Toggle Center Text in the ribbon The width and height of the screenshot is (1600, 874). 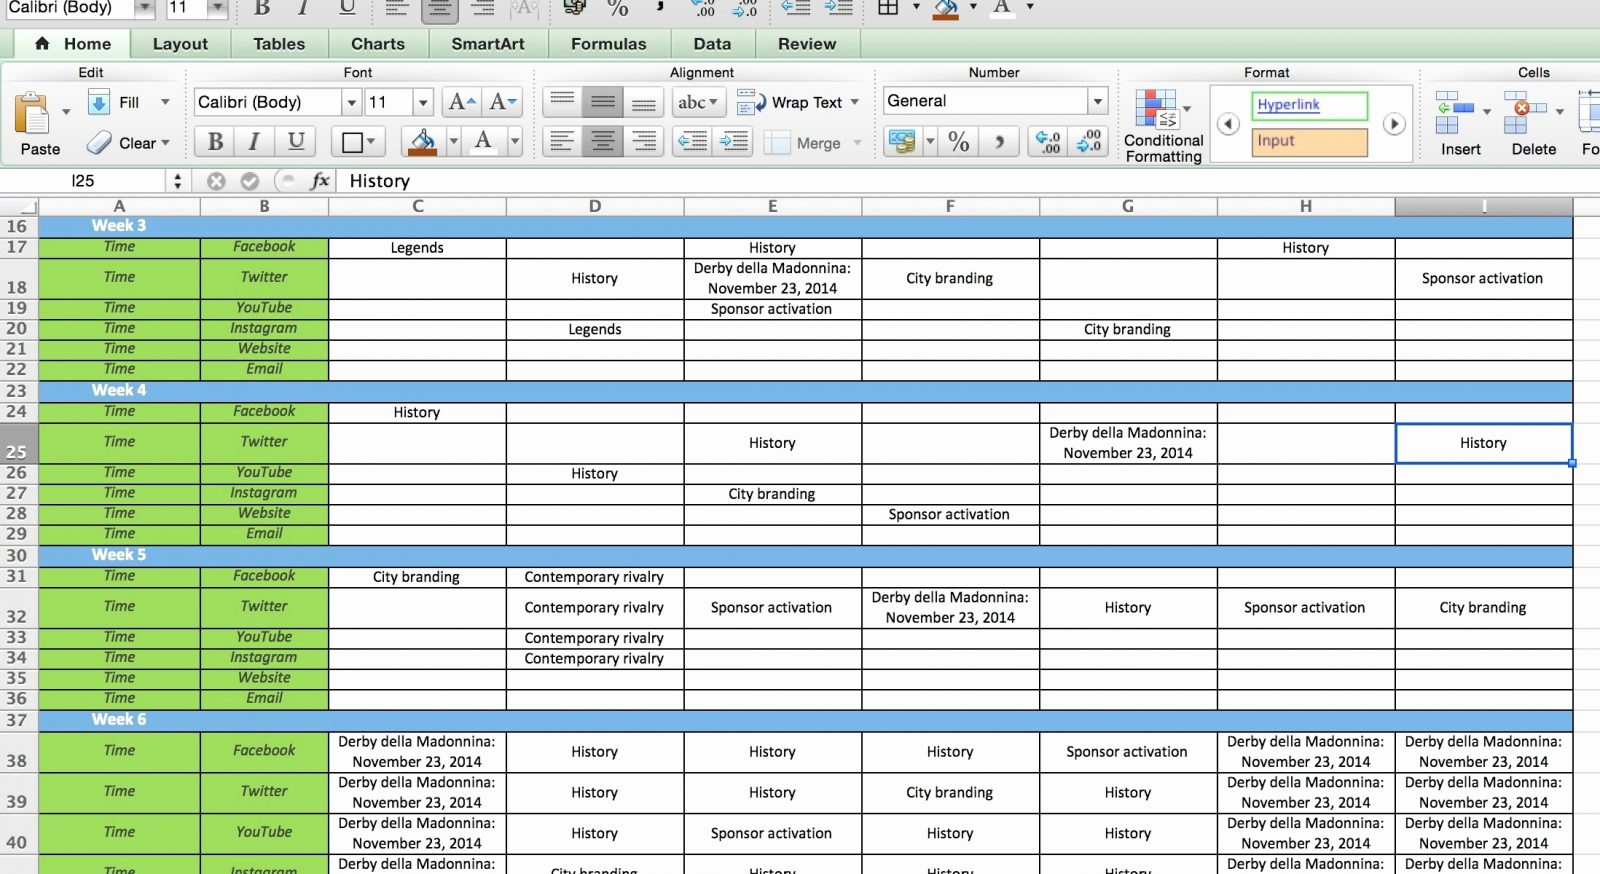point(603,142)
